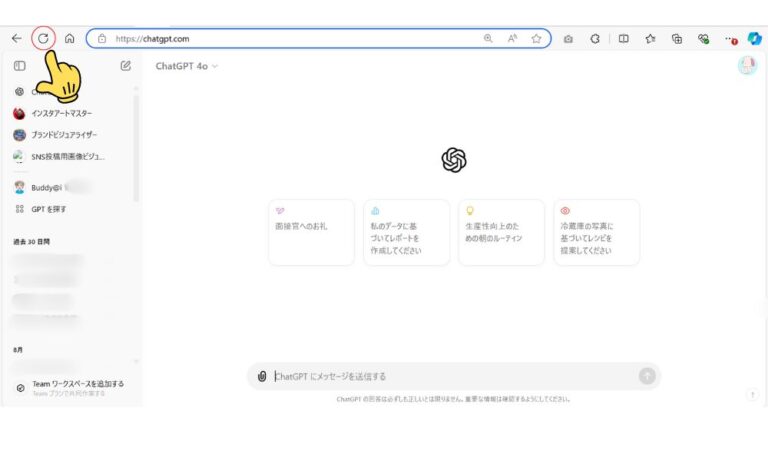Click the help question mark icon
The width and height of the screenshot is (768, 461).
click(x=751, y=395)
